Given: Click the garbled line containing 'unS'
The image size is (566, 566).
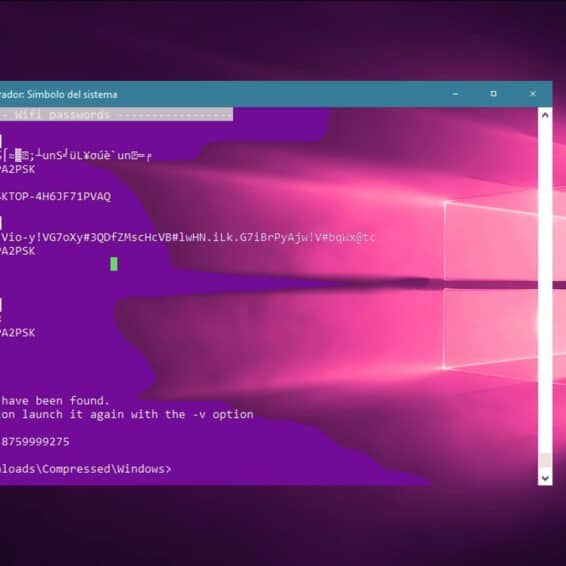Looking at the screenshot, I should tap(76, 156).
